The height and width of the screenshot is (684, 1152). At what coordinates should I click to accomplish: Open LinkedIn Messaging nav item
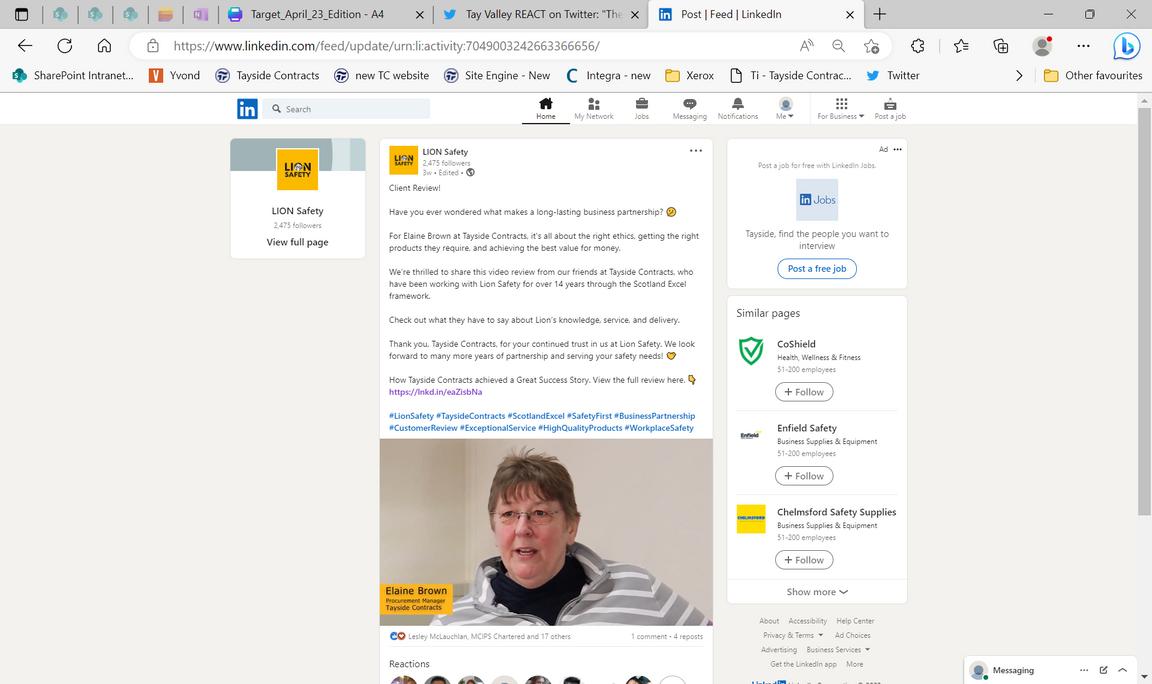tap(689, 109)
